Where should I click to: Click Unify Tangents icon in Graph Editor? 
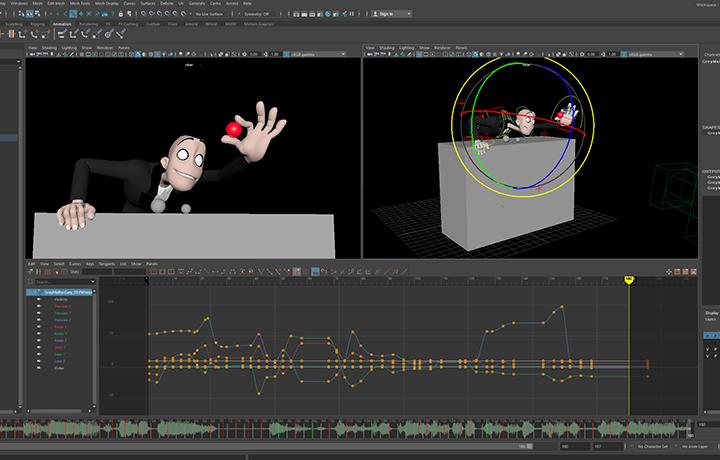[x=269, y=272]
